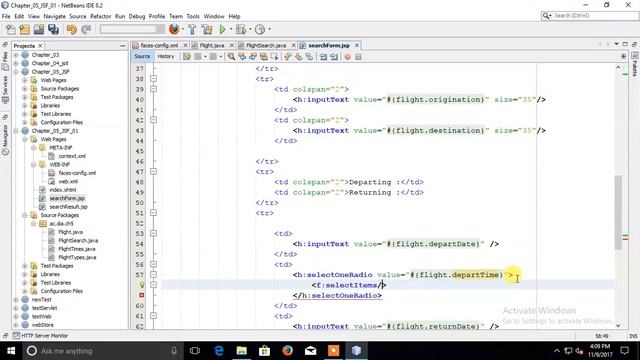Screen dimensions: 640x360
Task: Click the New Project toolbar icon
Action: pyautogui.click(x=24, y=29)
